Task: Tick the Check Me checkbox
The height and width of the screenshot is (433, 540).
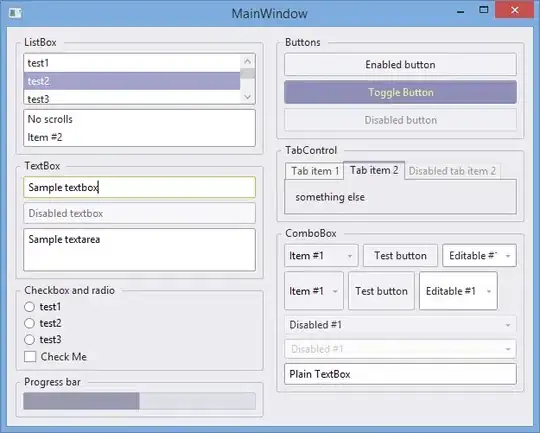Action: 30,357
